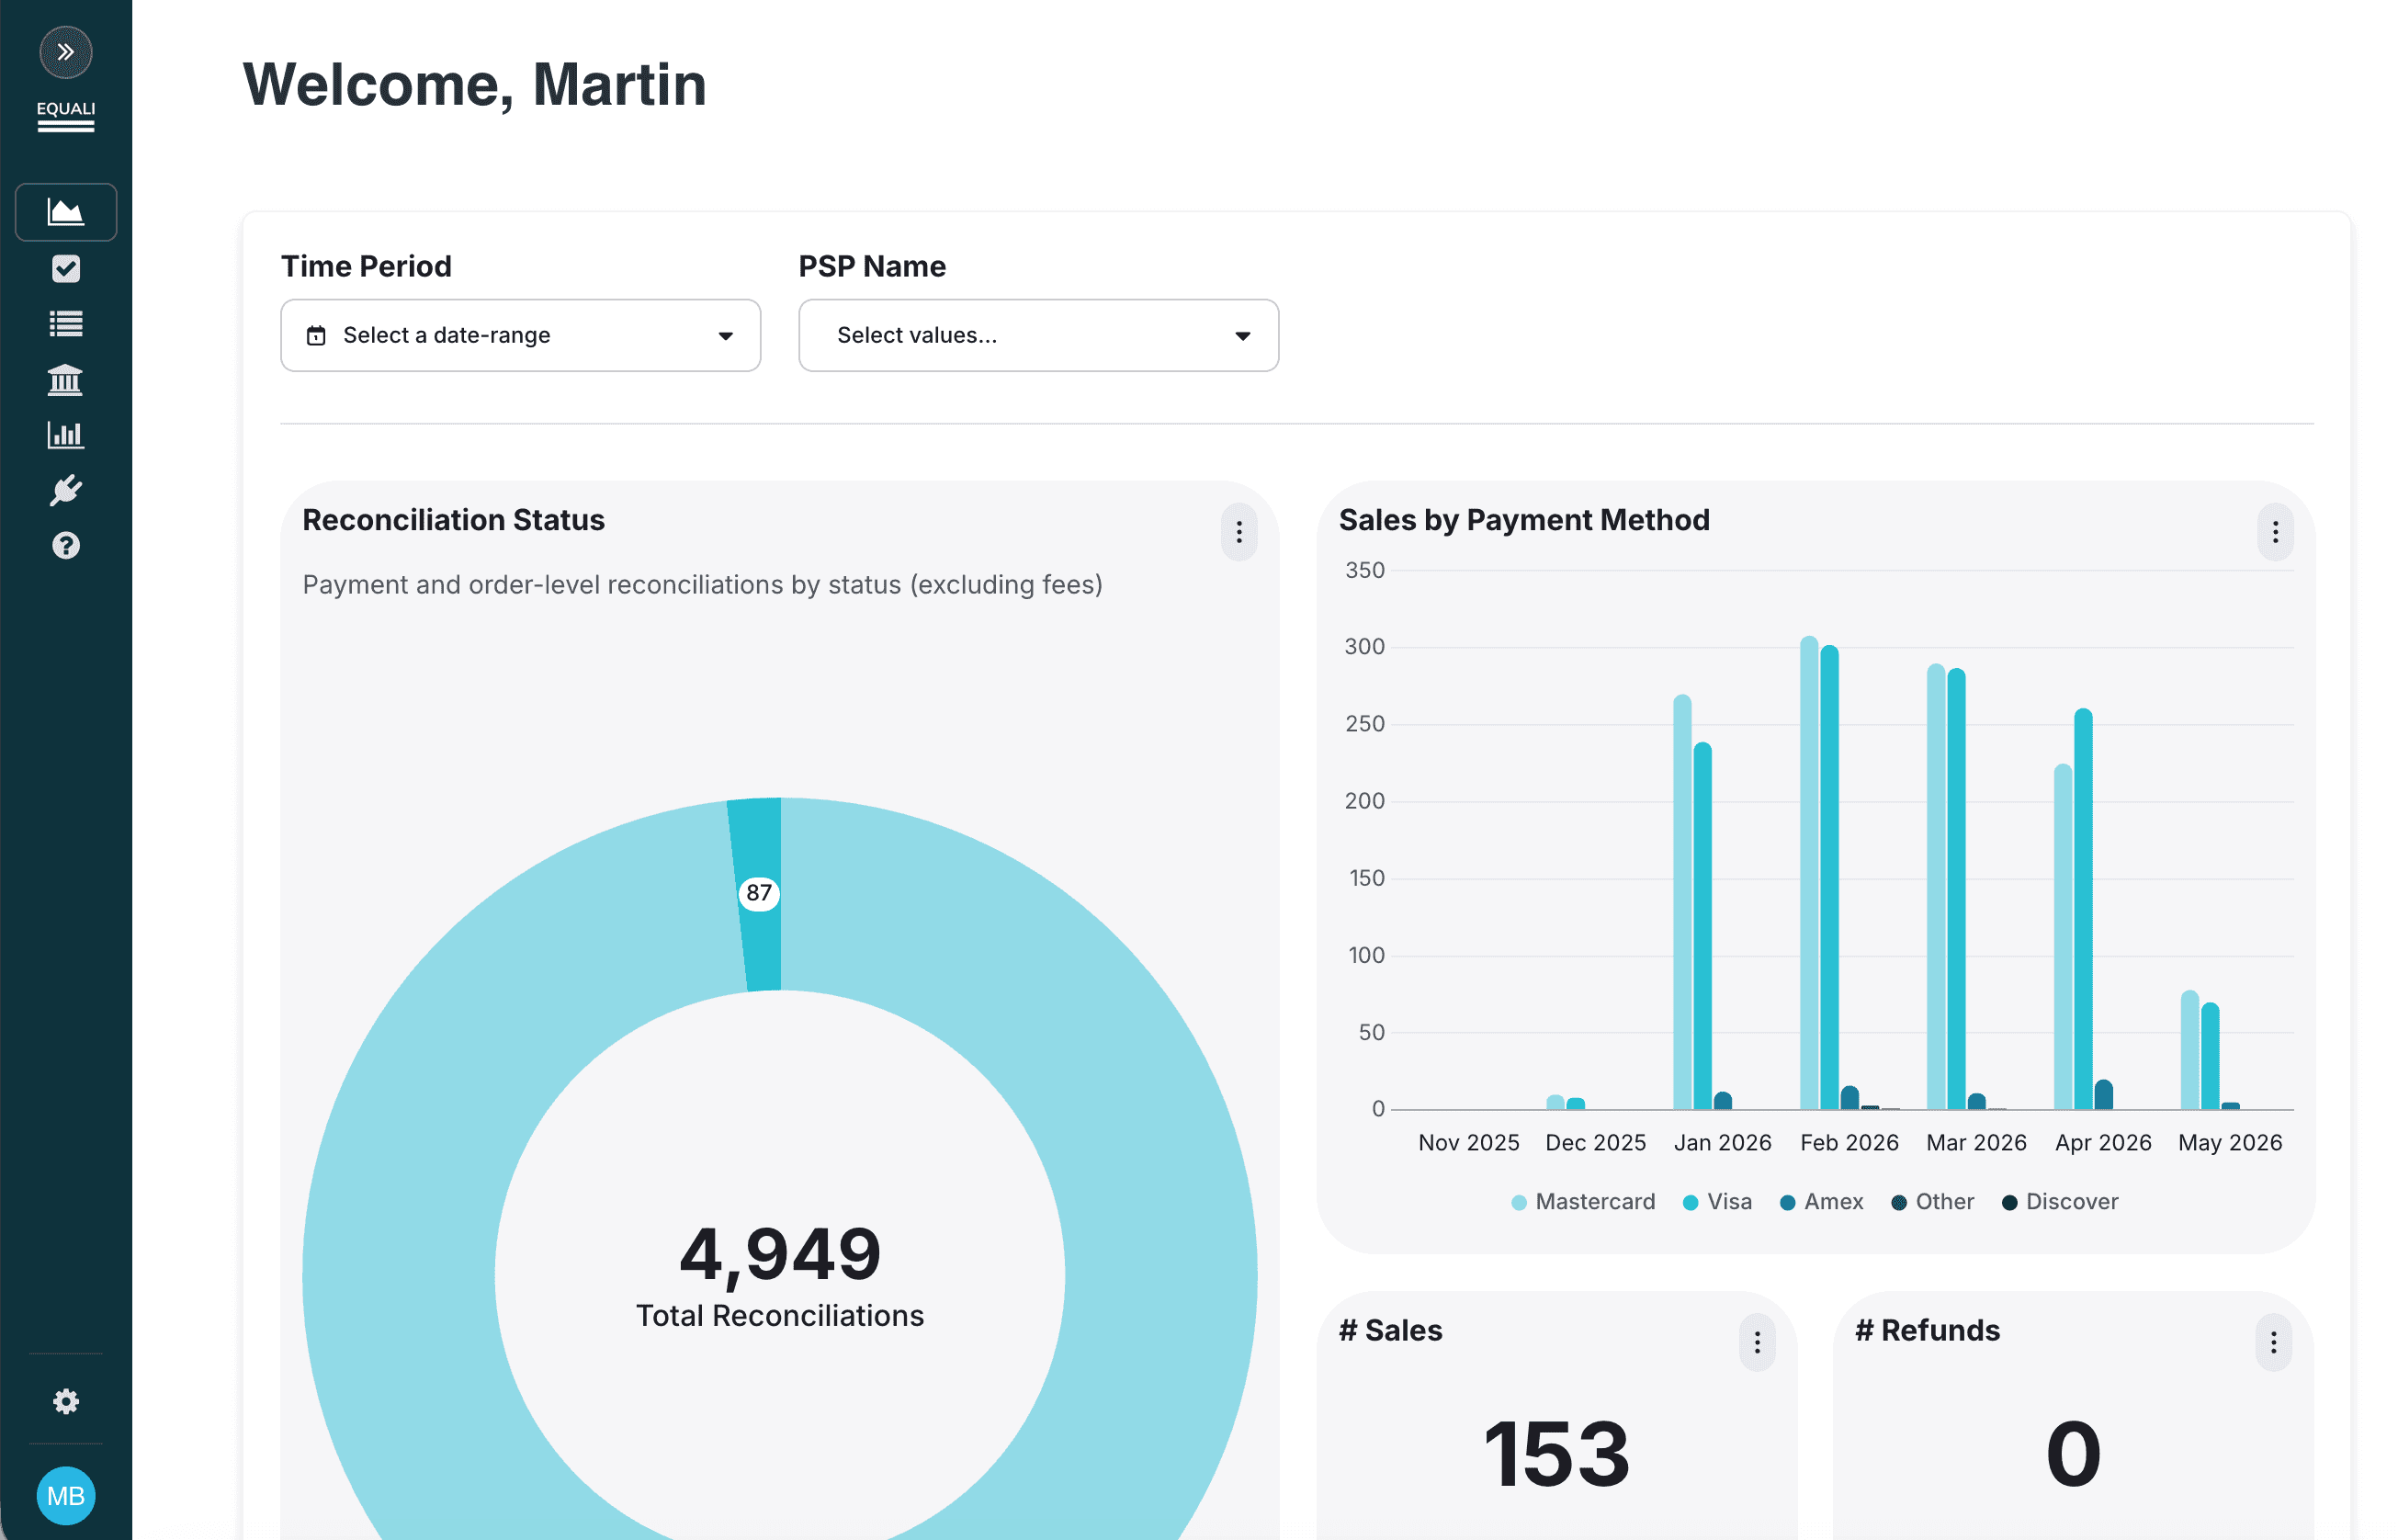This screenshot has height=1540, width=2398.
Task: Open the bar chart reports sidebar icon
Action: click(66, 435)
